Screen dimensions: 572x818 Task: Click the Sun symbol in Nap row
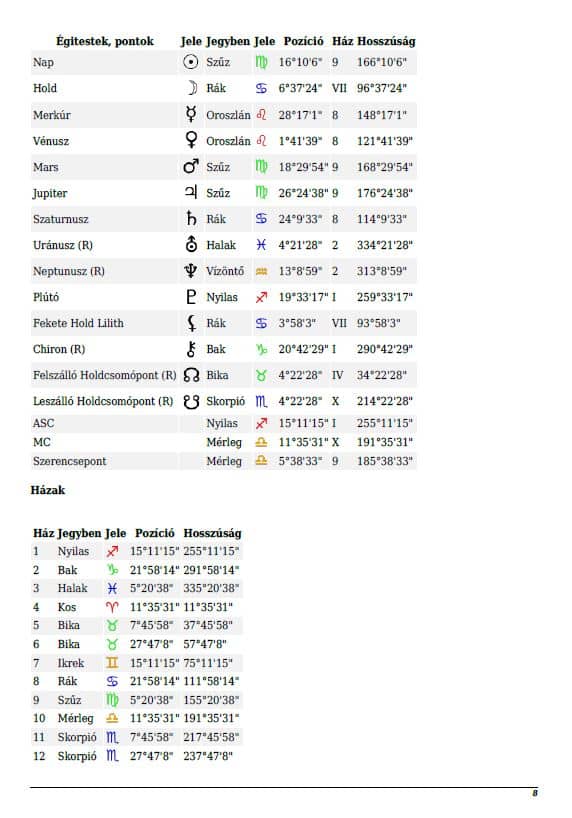click(190, 62)
